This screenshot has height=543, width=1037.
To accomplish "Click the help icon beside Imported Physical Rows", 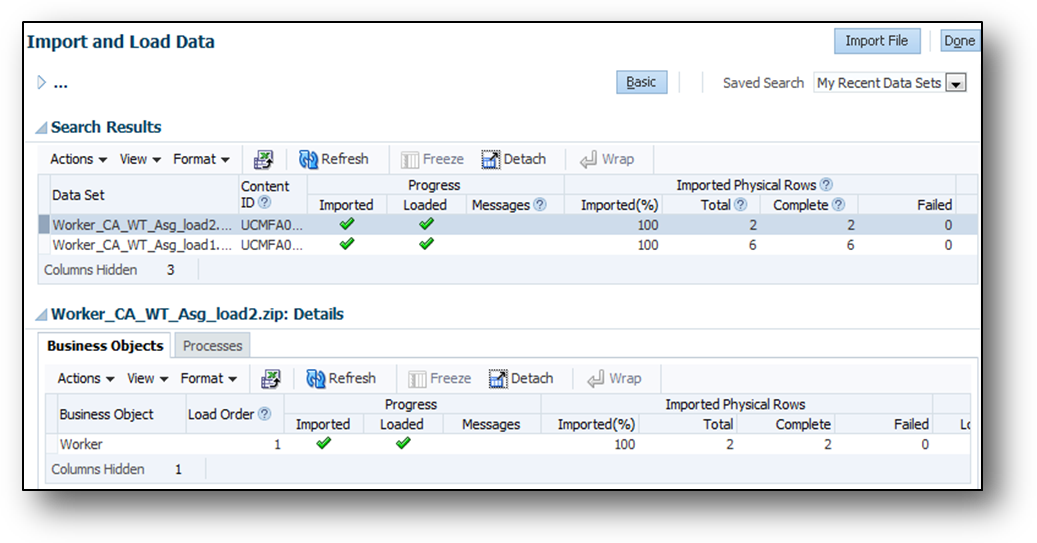I will tap(826, 185).
